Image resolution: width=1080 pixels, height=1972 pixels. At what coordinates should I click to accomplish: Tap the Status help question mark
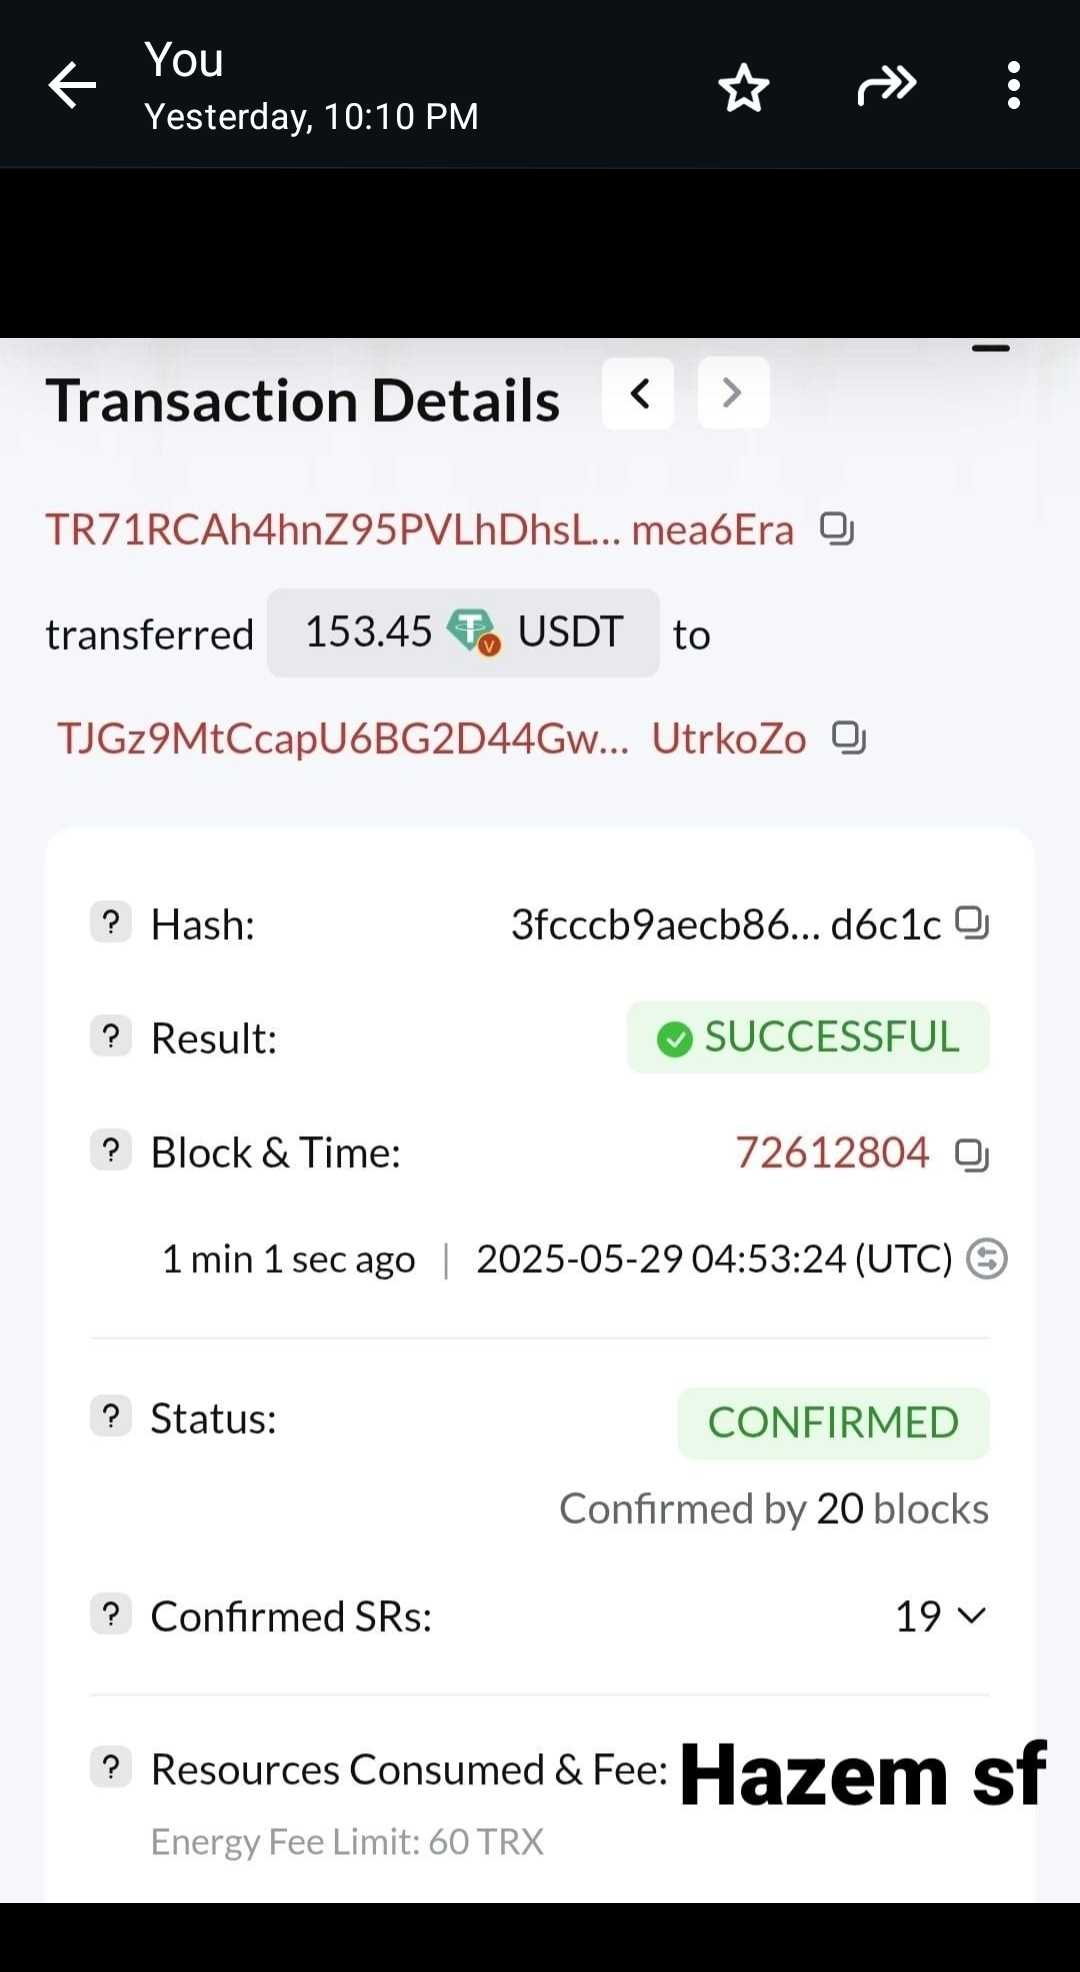coord(111,1416)
